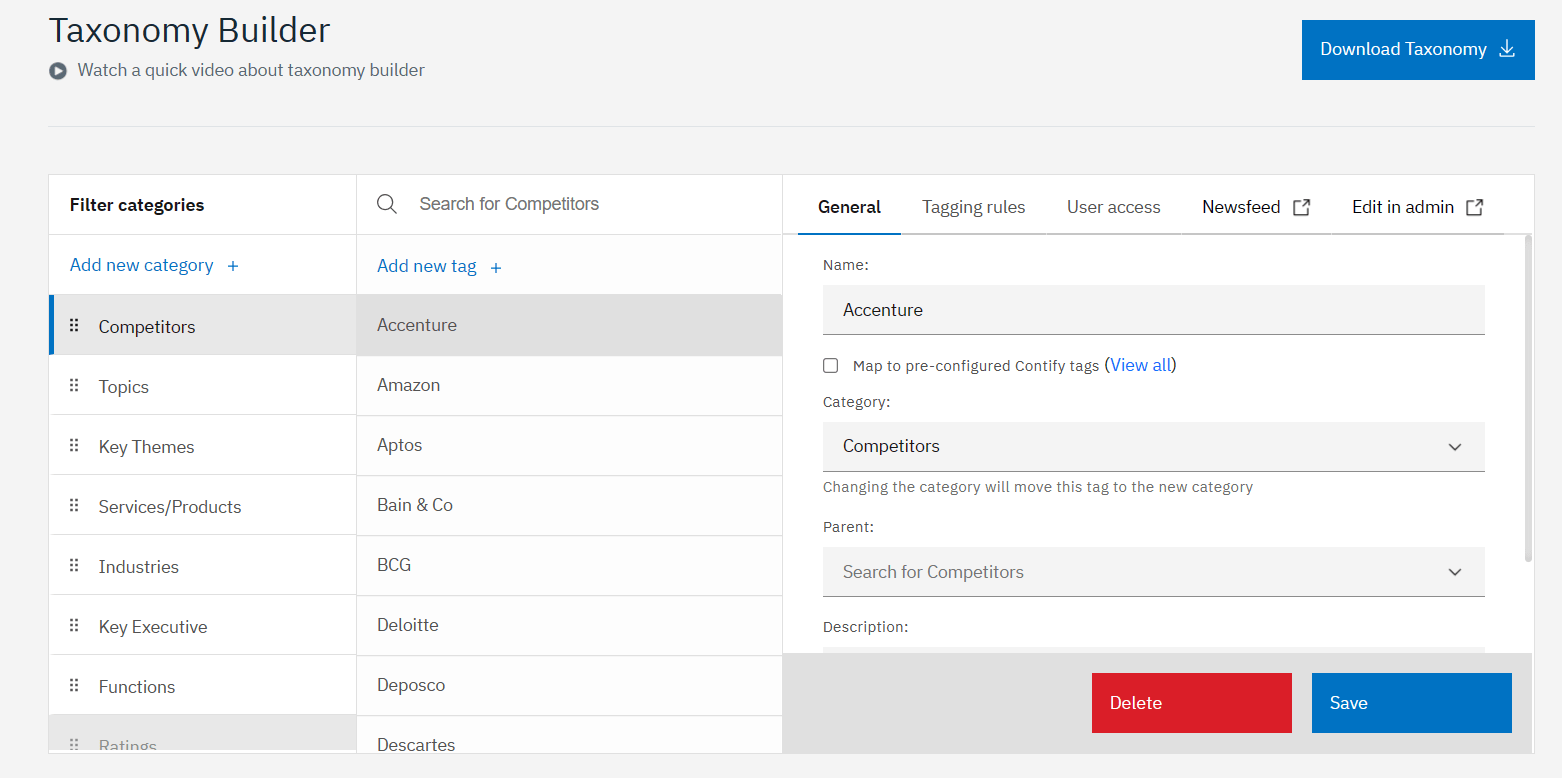Select the Industries category

[x=203, y=566]
